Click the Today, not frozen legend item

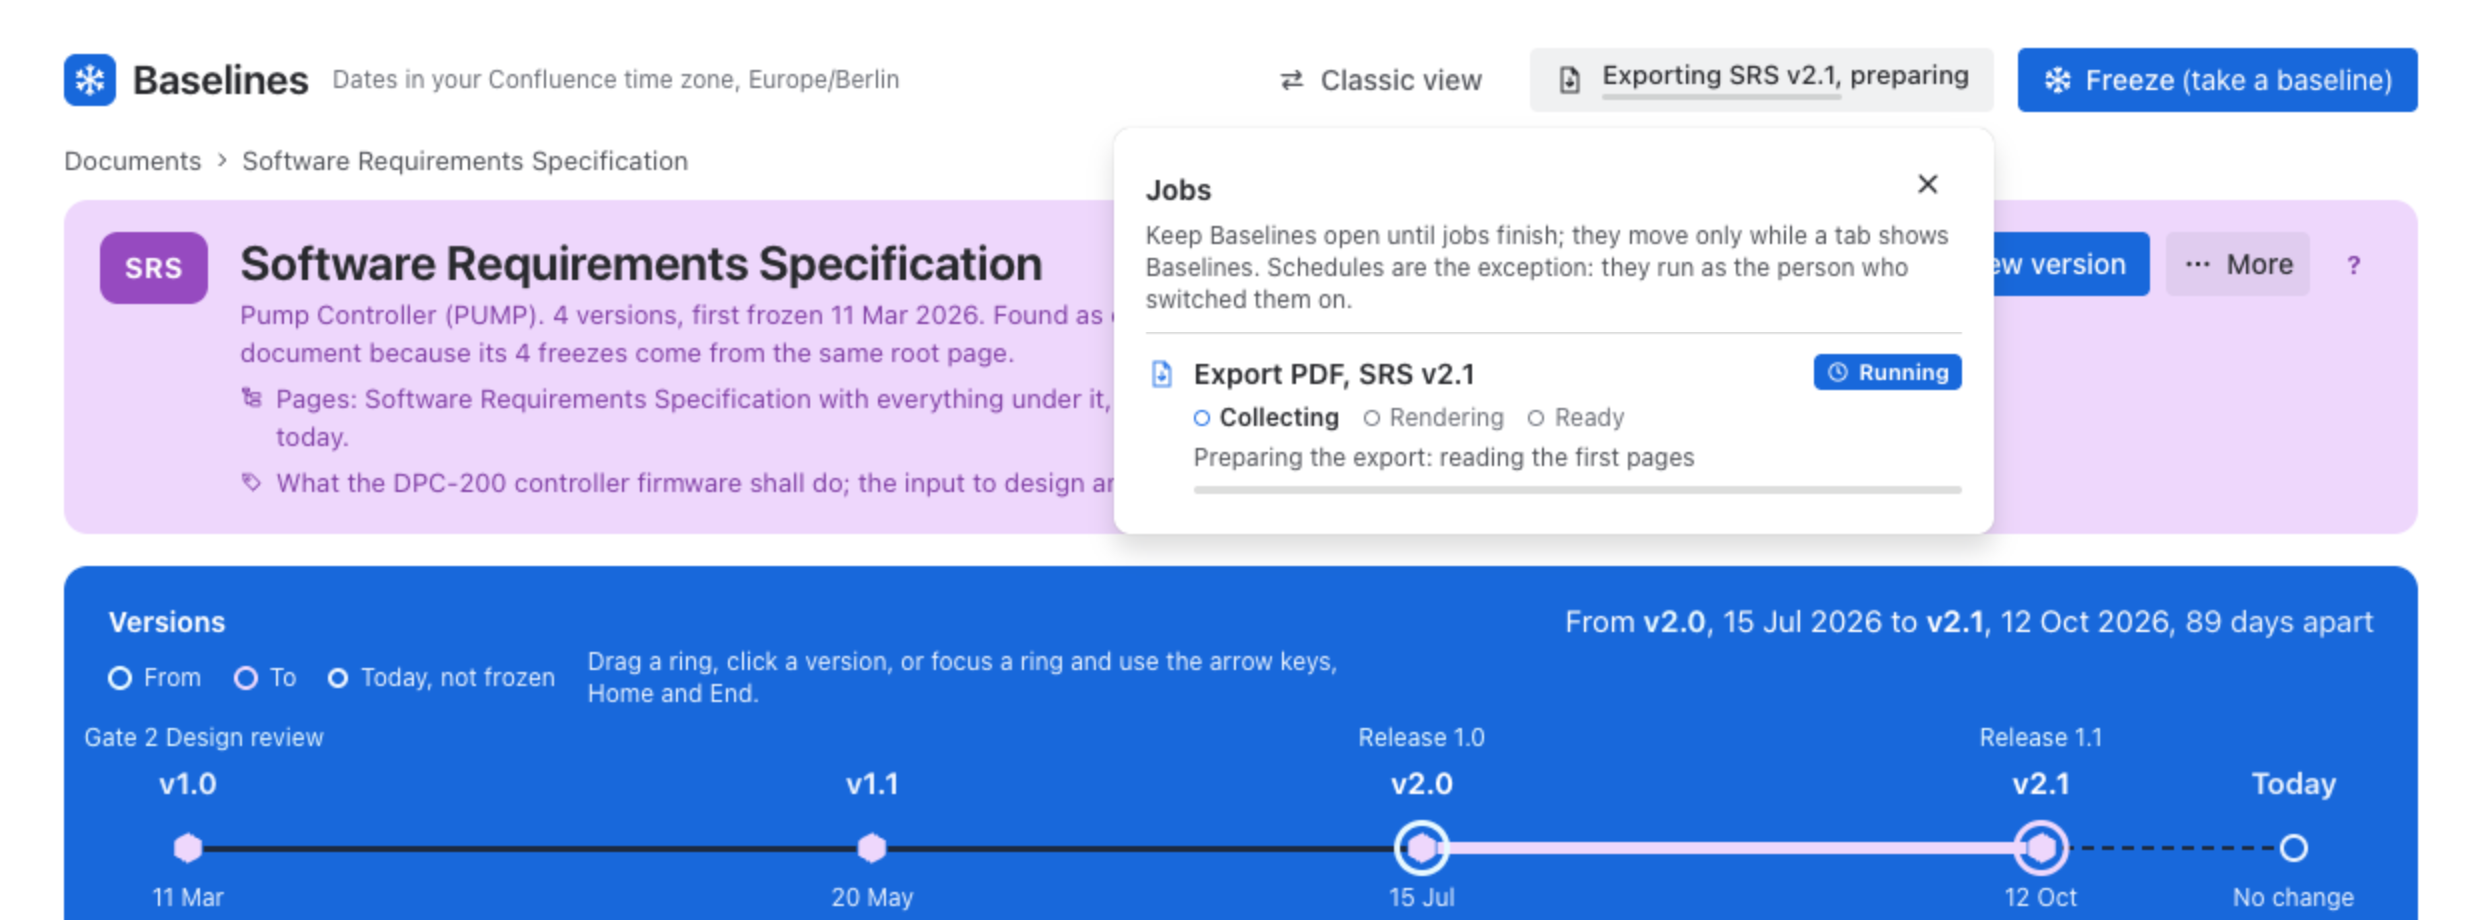[x=441, y=678]
